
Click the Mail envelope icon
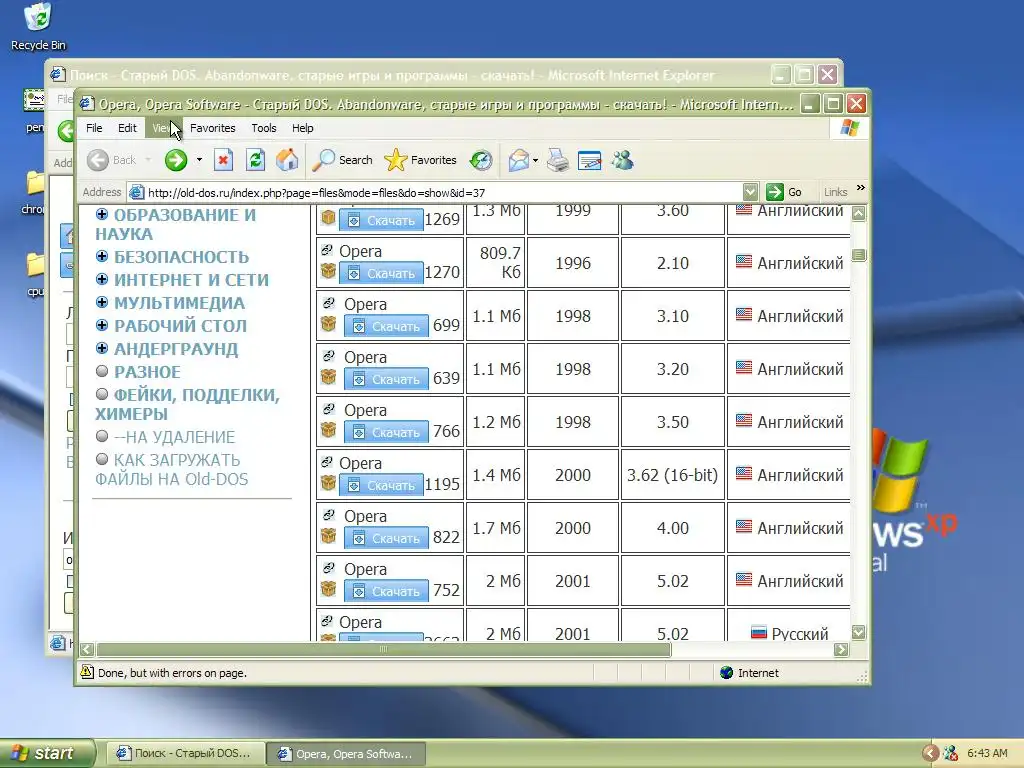click(519, 160)
